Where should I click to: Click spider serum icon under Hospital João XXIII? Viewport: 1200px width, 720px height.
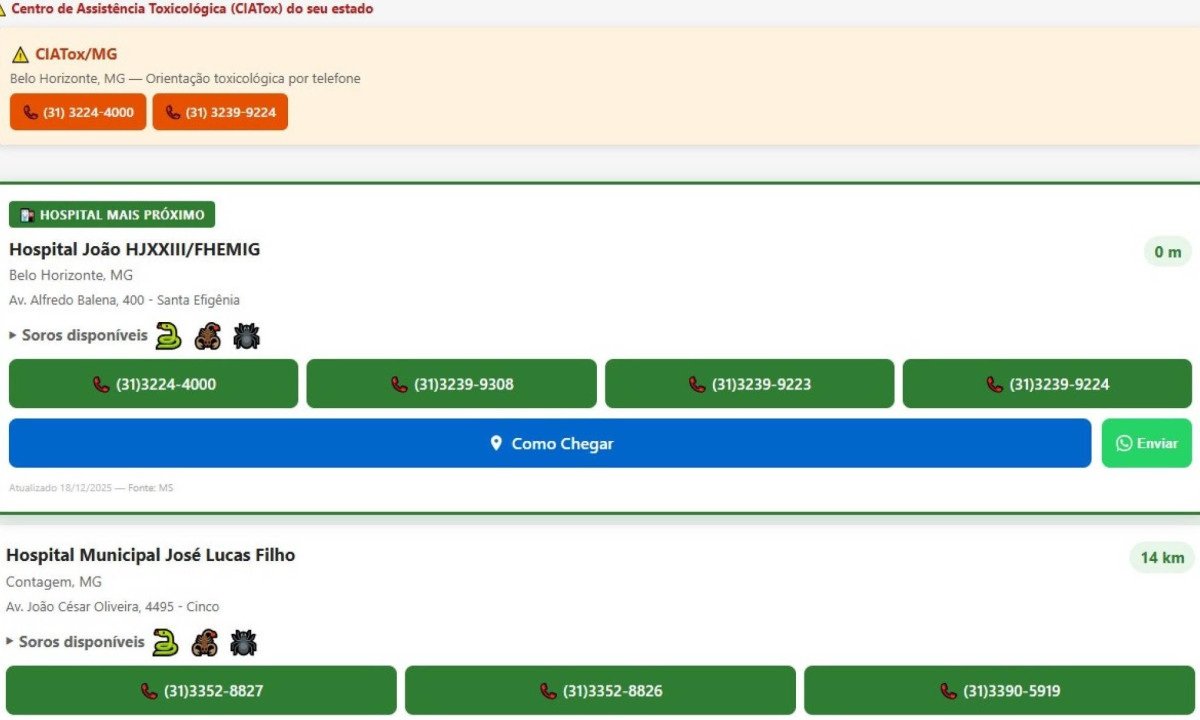(x=246, y=336)
